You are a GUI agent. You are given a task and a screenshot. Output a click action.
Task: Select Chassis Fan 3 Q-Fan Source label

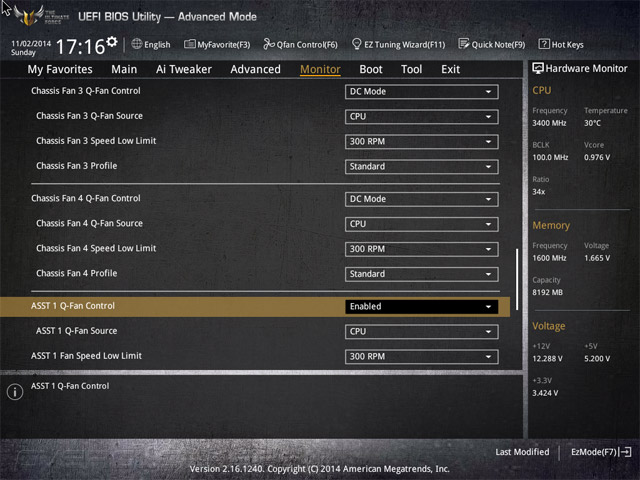coord(89,116)
